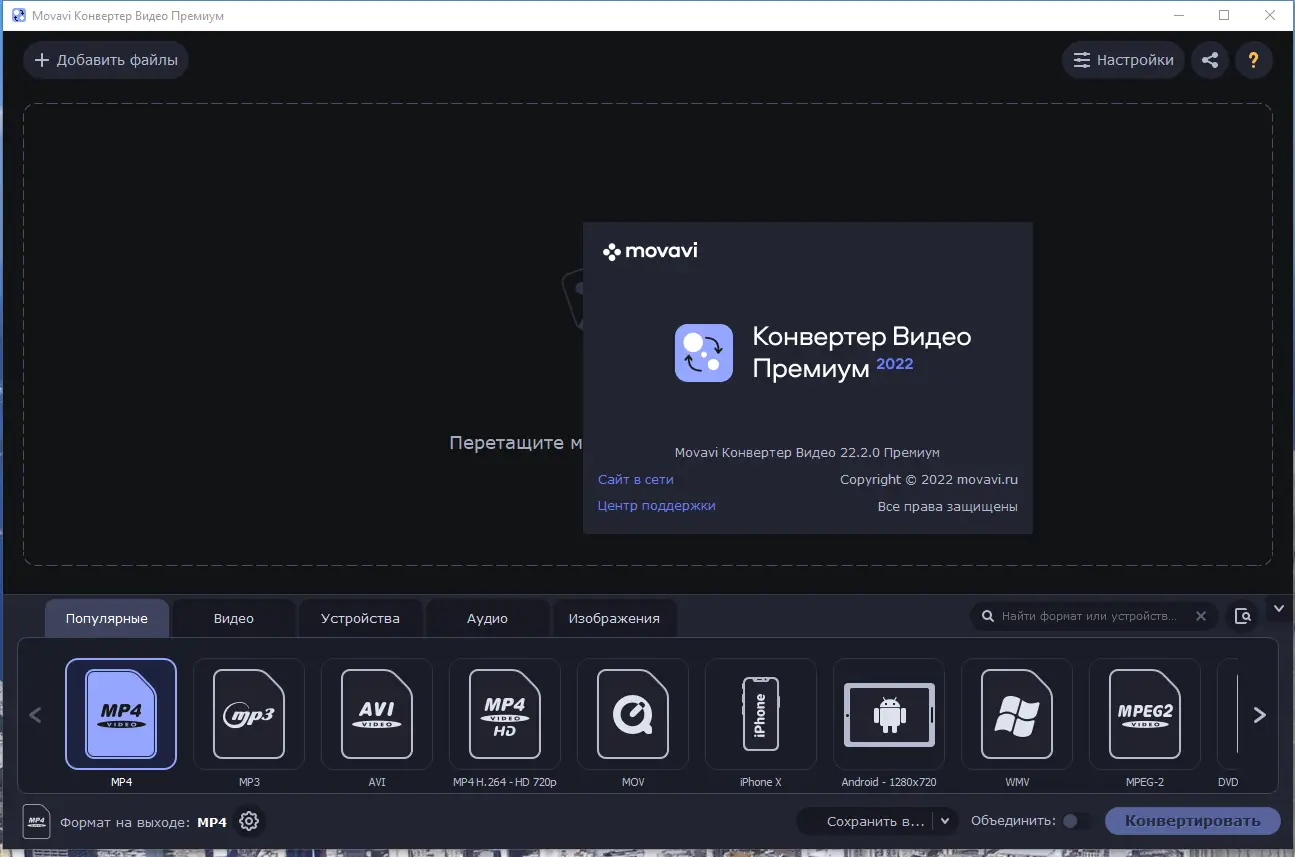Select MP4 H.264 HD 720p preset

(x=505, y=714)
